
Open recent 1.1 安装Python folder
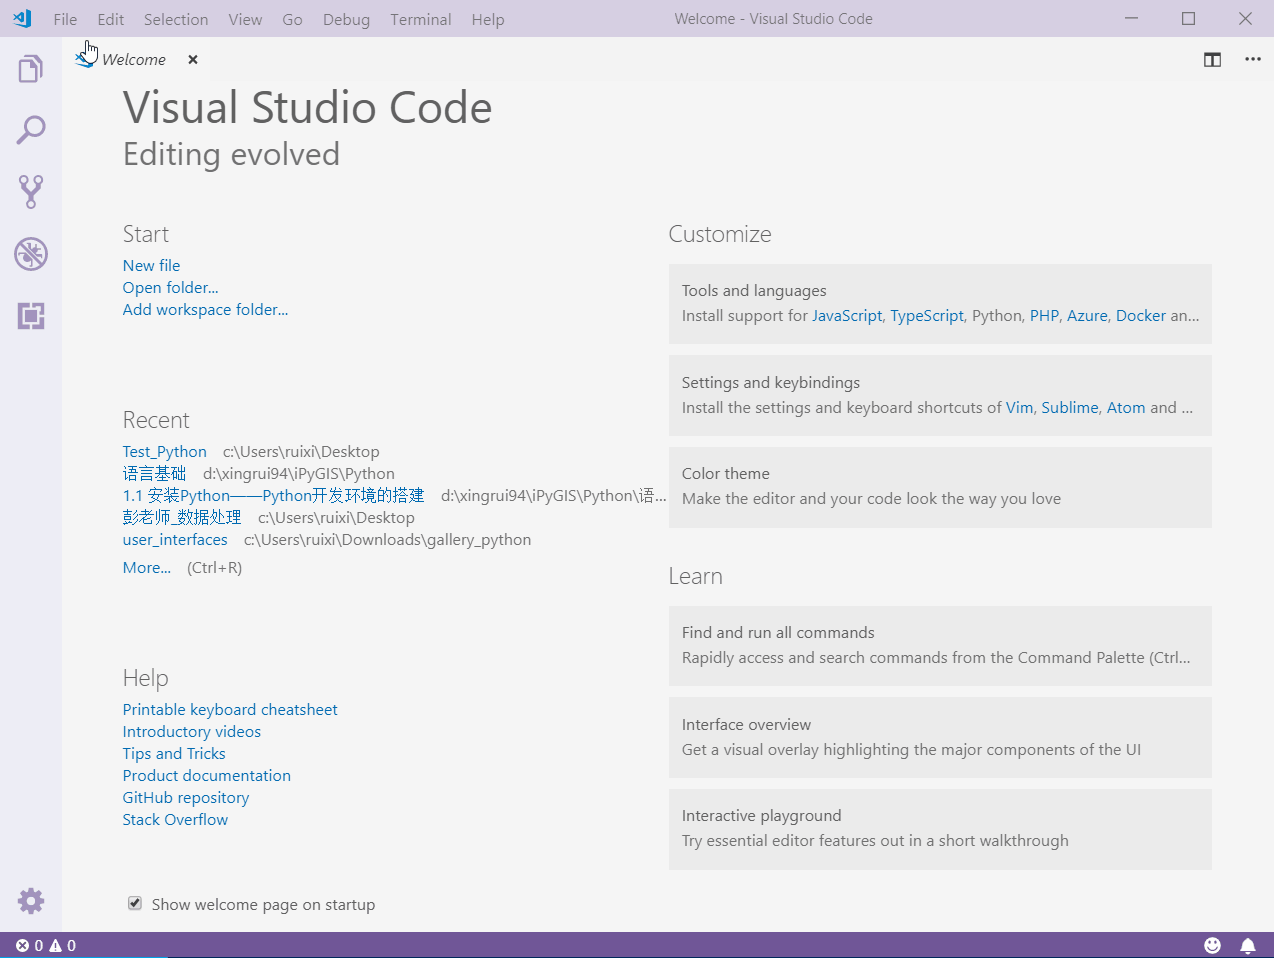click(274, 496)
